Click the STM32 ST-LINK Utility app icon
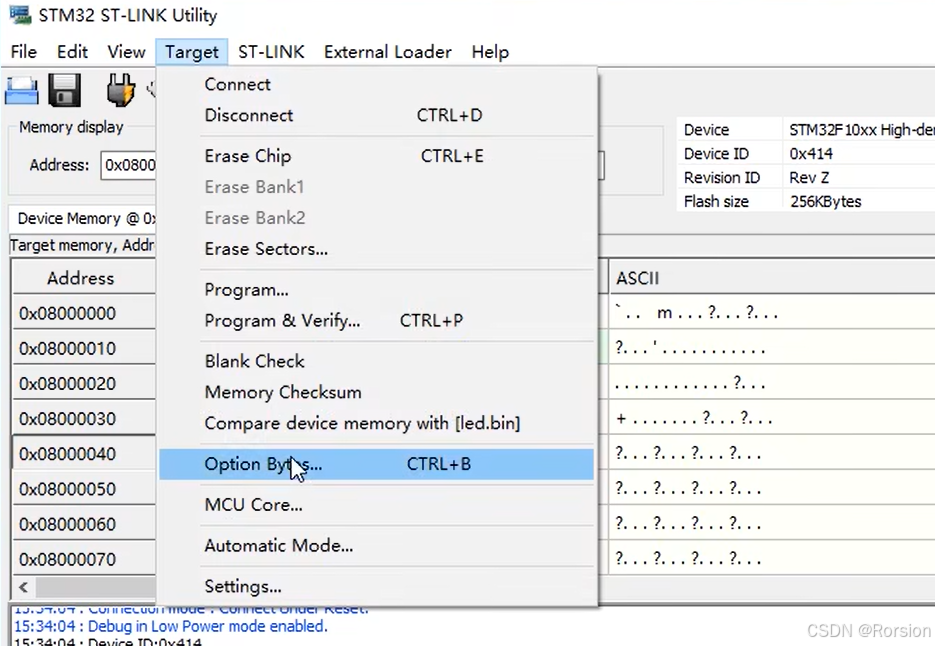935x646 pixels. (20, 15)
